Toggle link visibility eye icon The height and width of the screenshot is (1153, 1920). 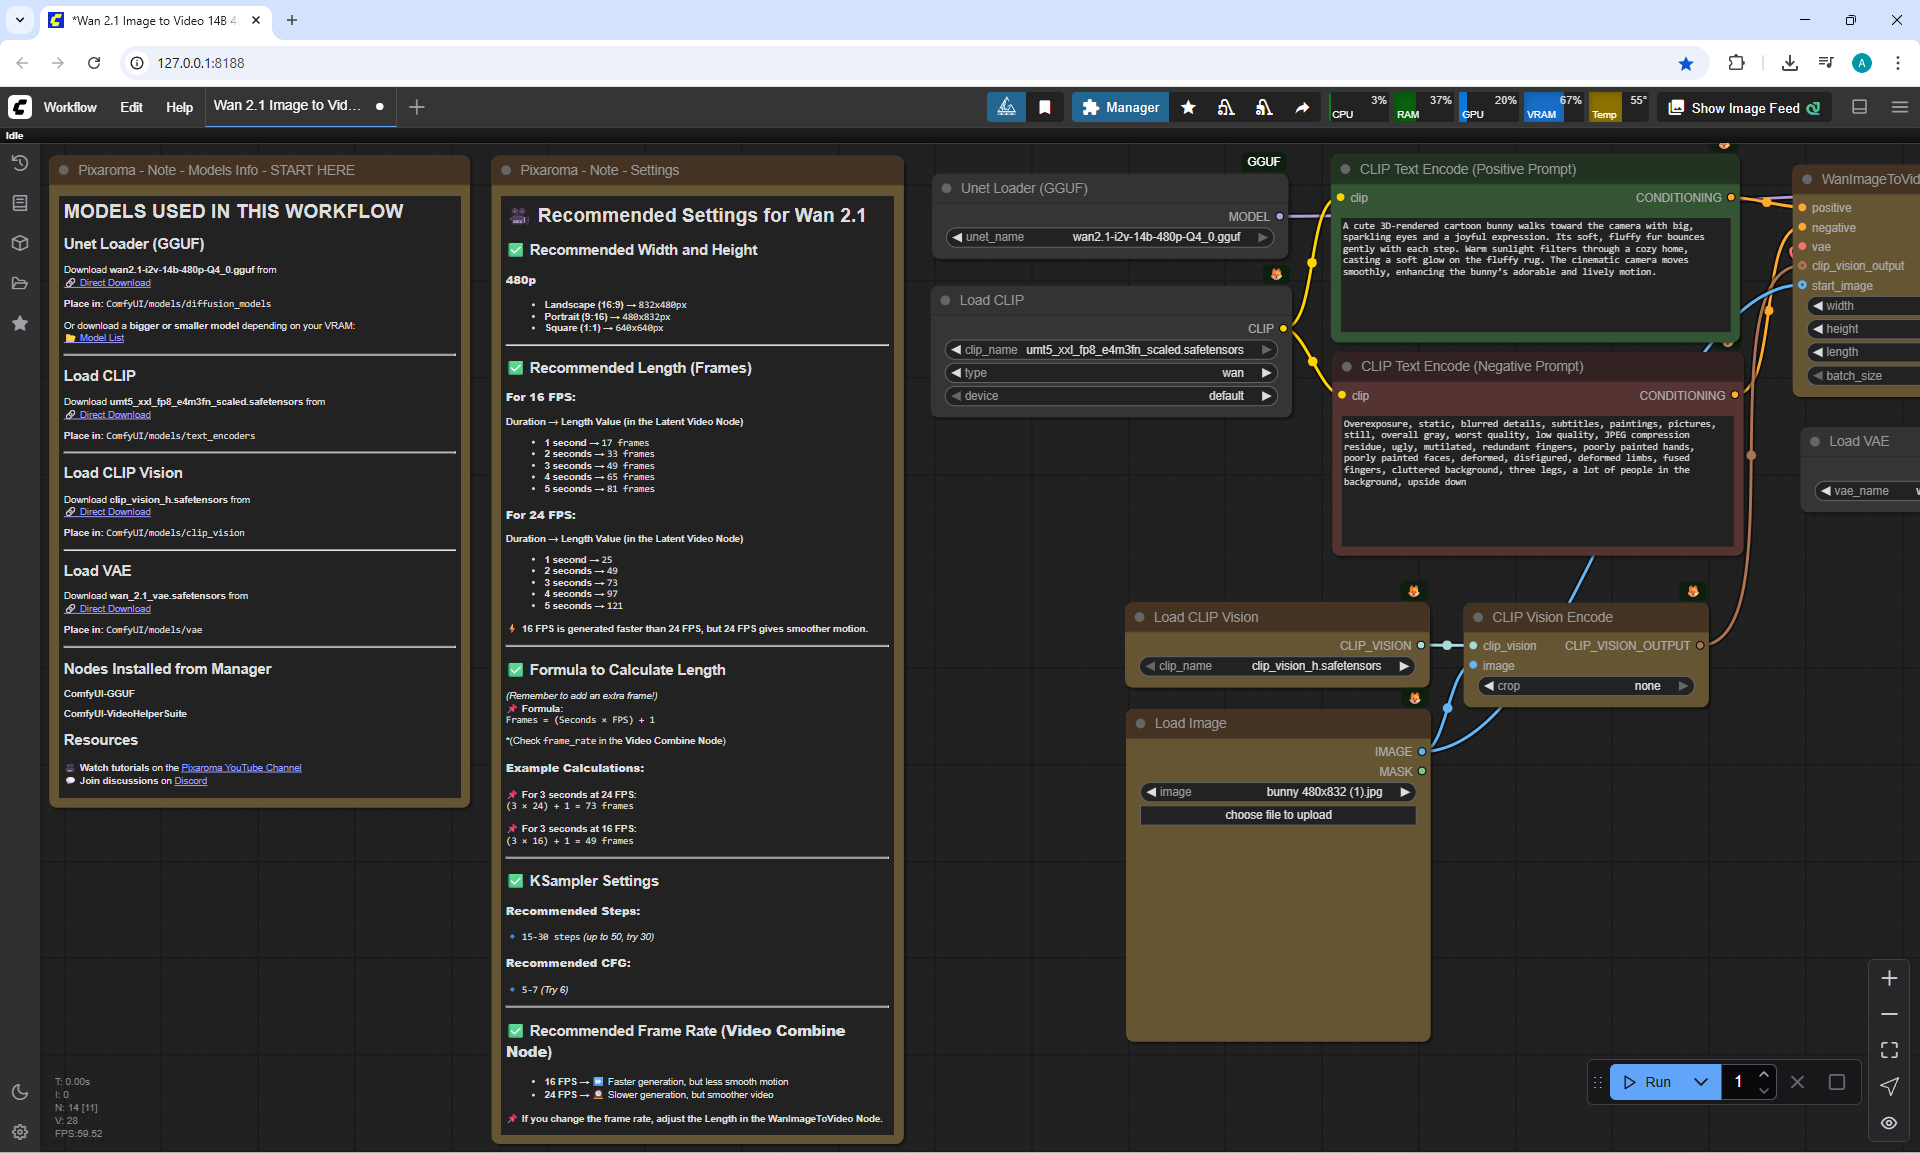click(1889, 1122)
